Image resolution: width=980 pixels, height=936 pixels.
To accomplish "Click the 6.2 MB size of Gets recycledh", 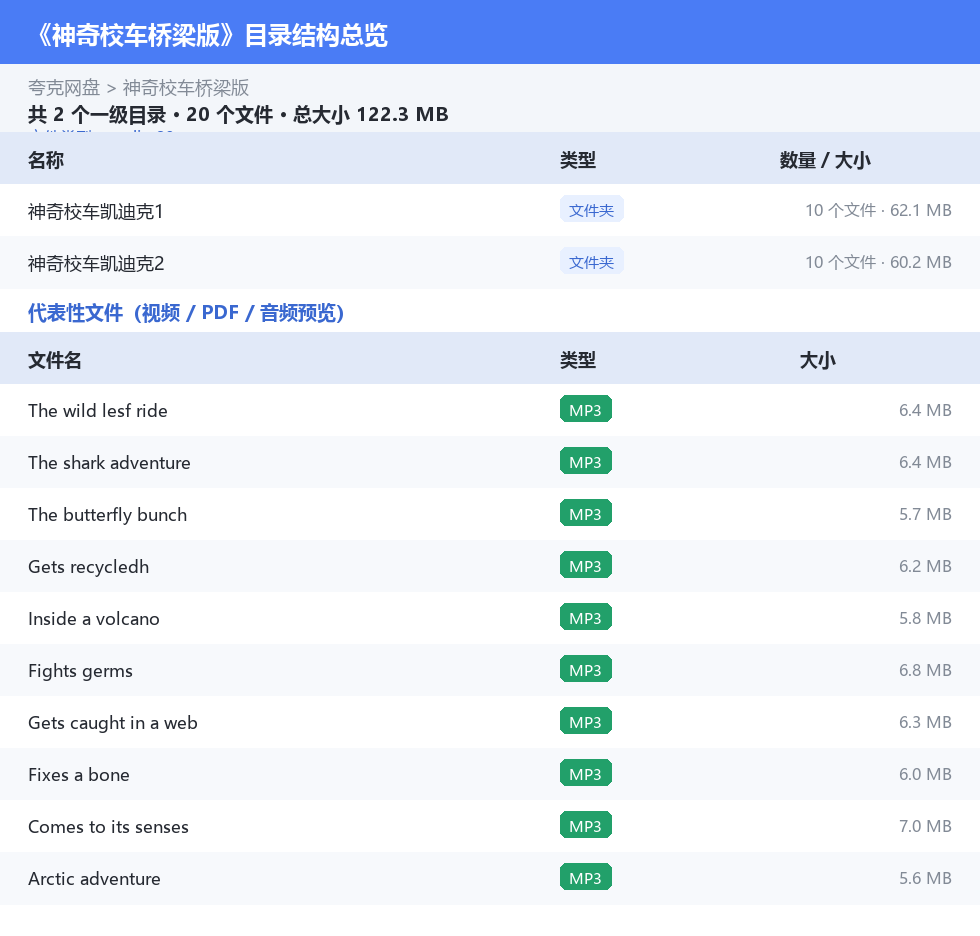I will click(x=925, y=566).
